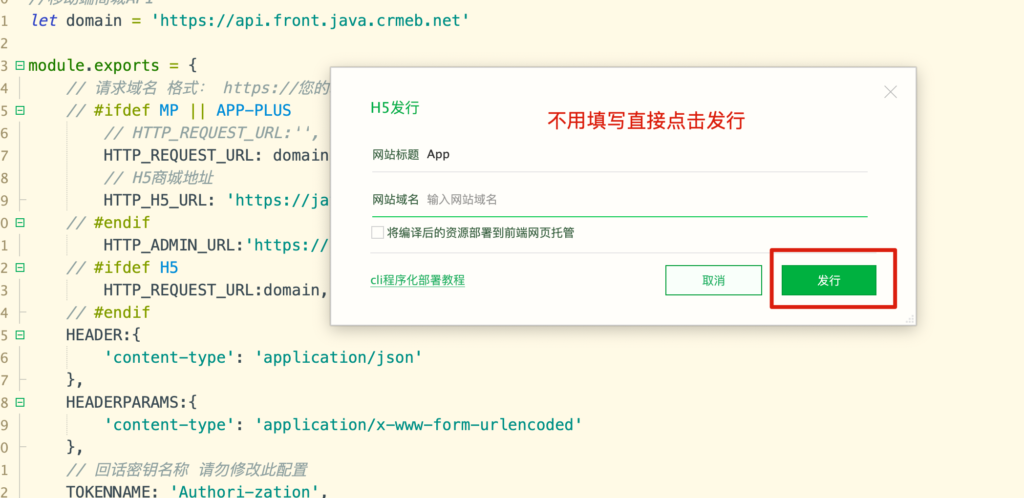Open the cli程序化部署教程 link
1024x498 pixels.
(417, 280)
